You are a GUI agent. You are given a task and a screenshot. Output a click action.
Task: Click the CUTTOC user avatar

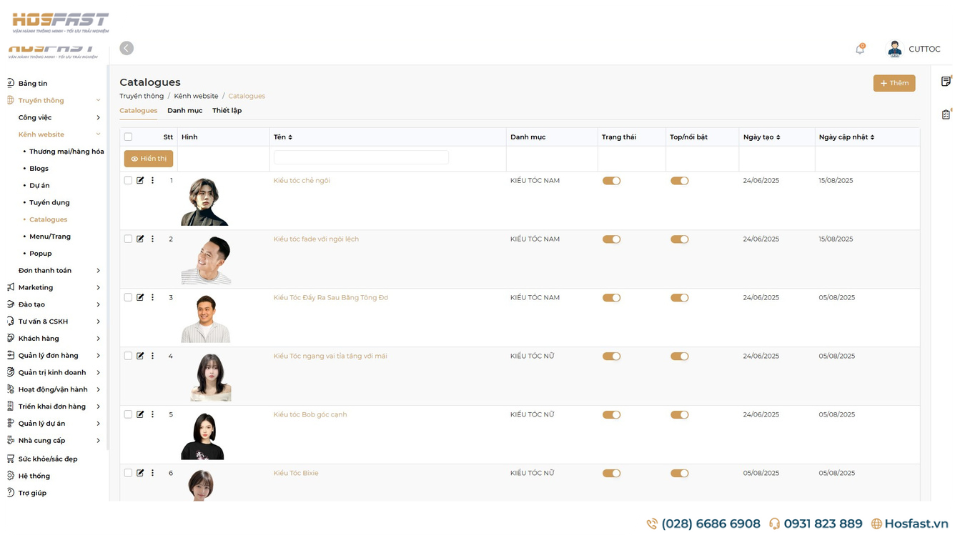[x=894, y=49]
